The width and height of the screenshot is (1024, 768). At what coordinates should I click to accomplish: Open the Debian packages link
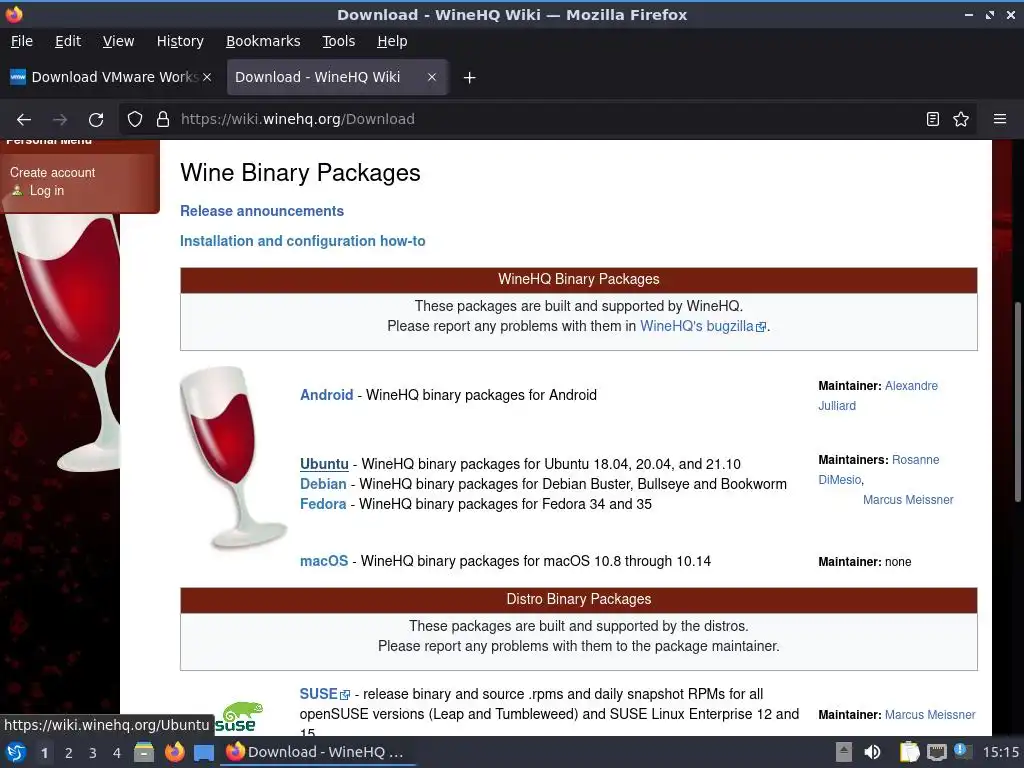[323, 484]
